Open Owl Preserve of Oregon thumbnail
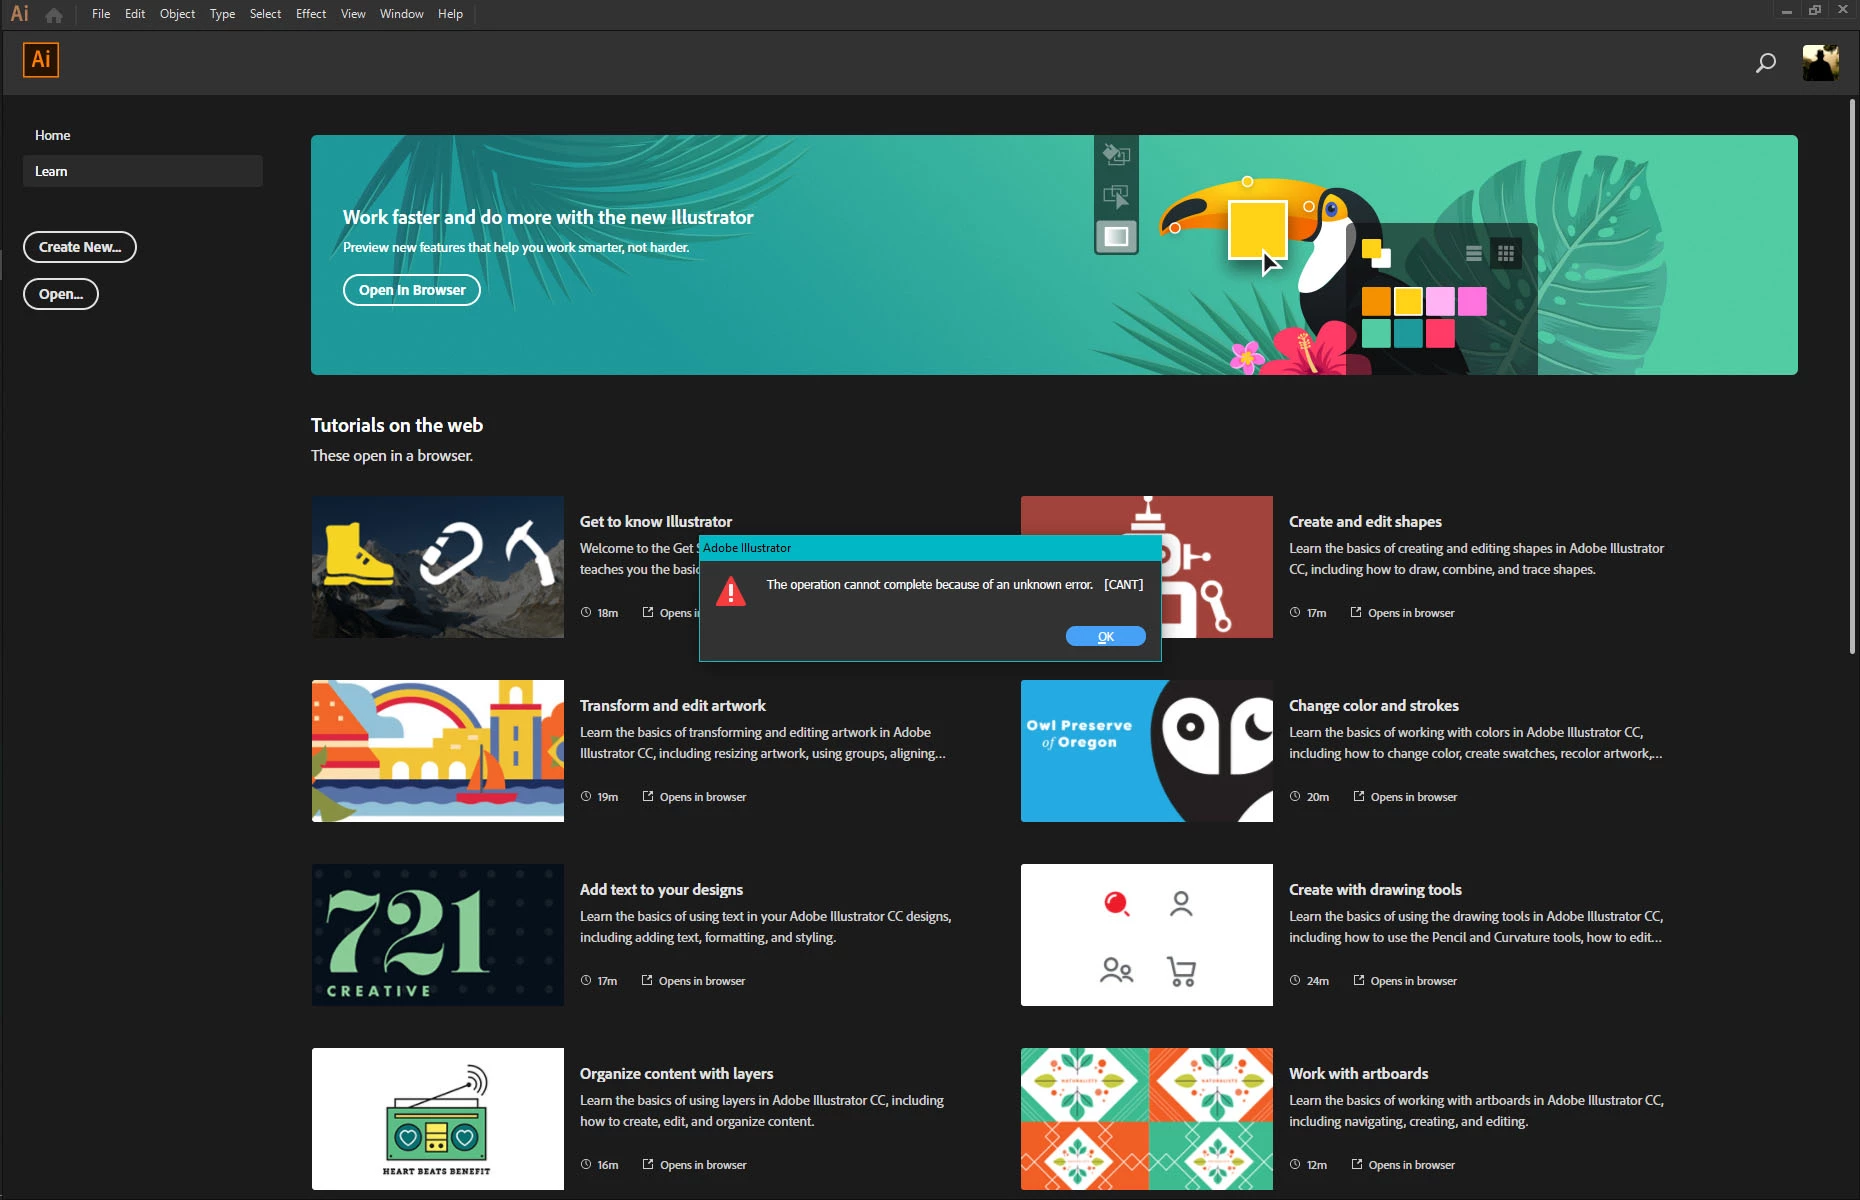 pyautogui.click(x=1147, y=751)
